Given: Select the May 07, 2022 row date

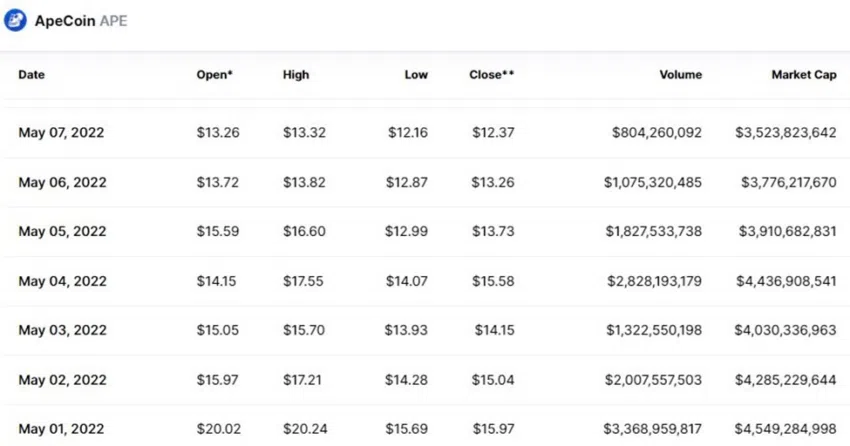Looking at the screenshot, I should pyautogui.click(x=61, y=132).
